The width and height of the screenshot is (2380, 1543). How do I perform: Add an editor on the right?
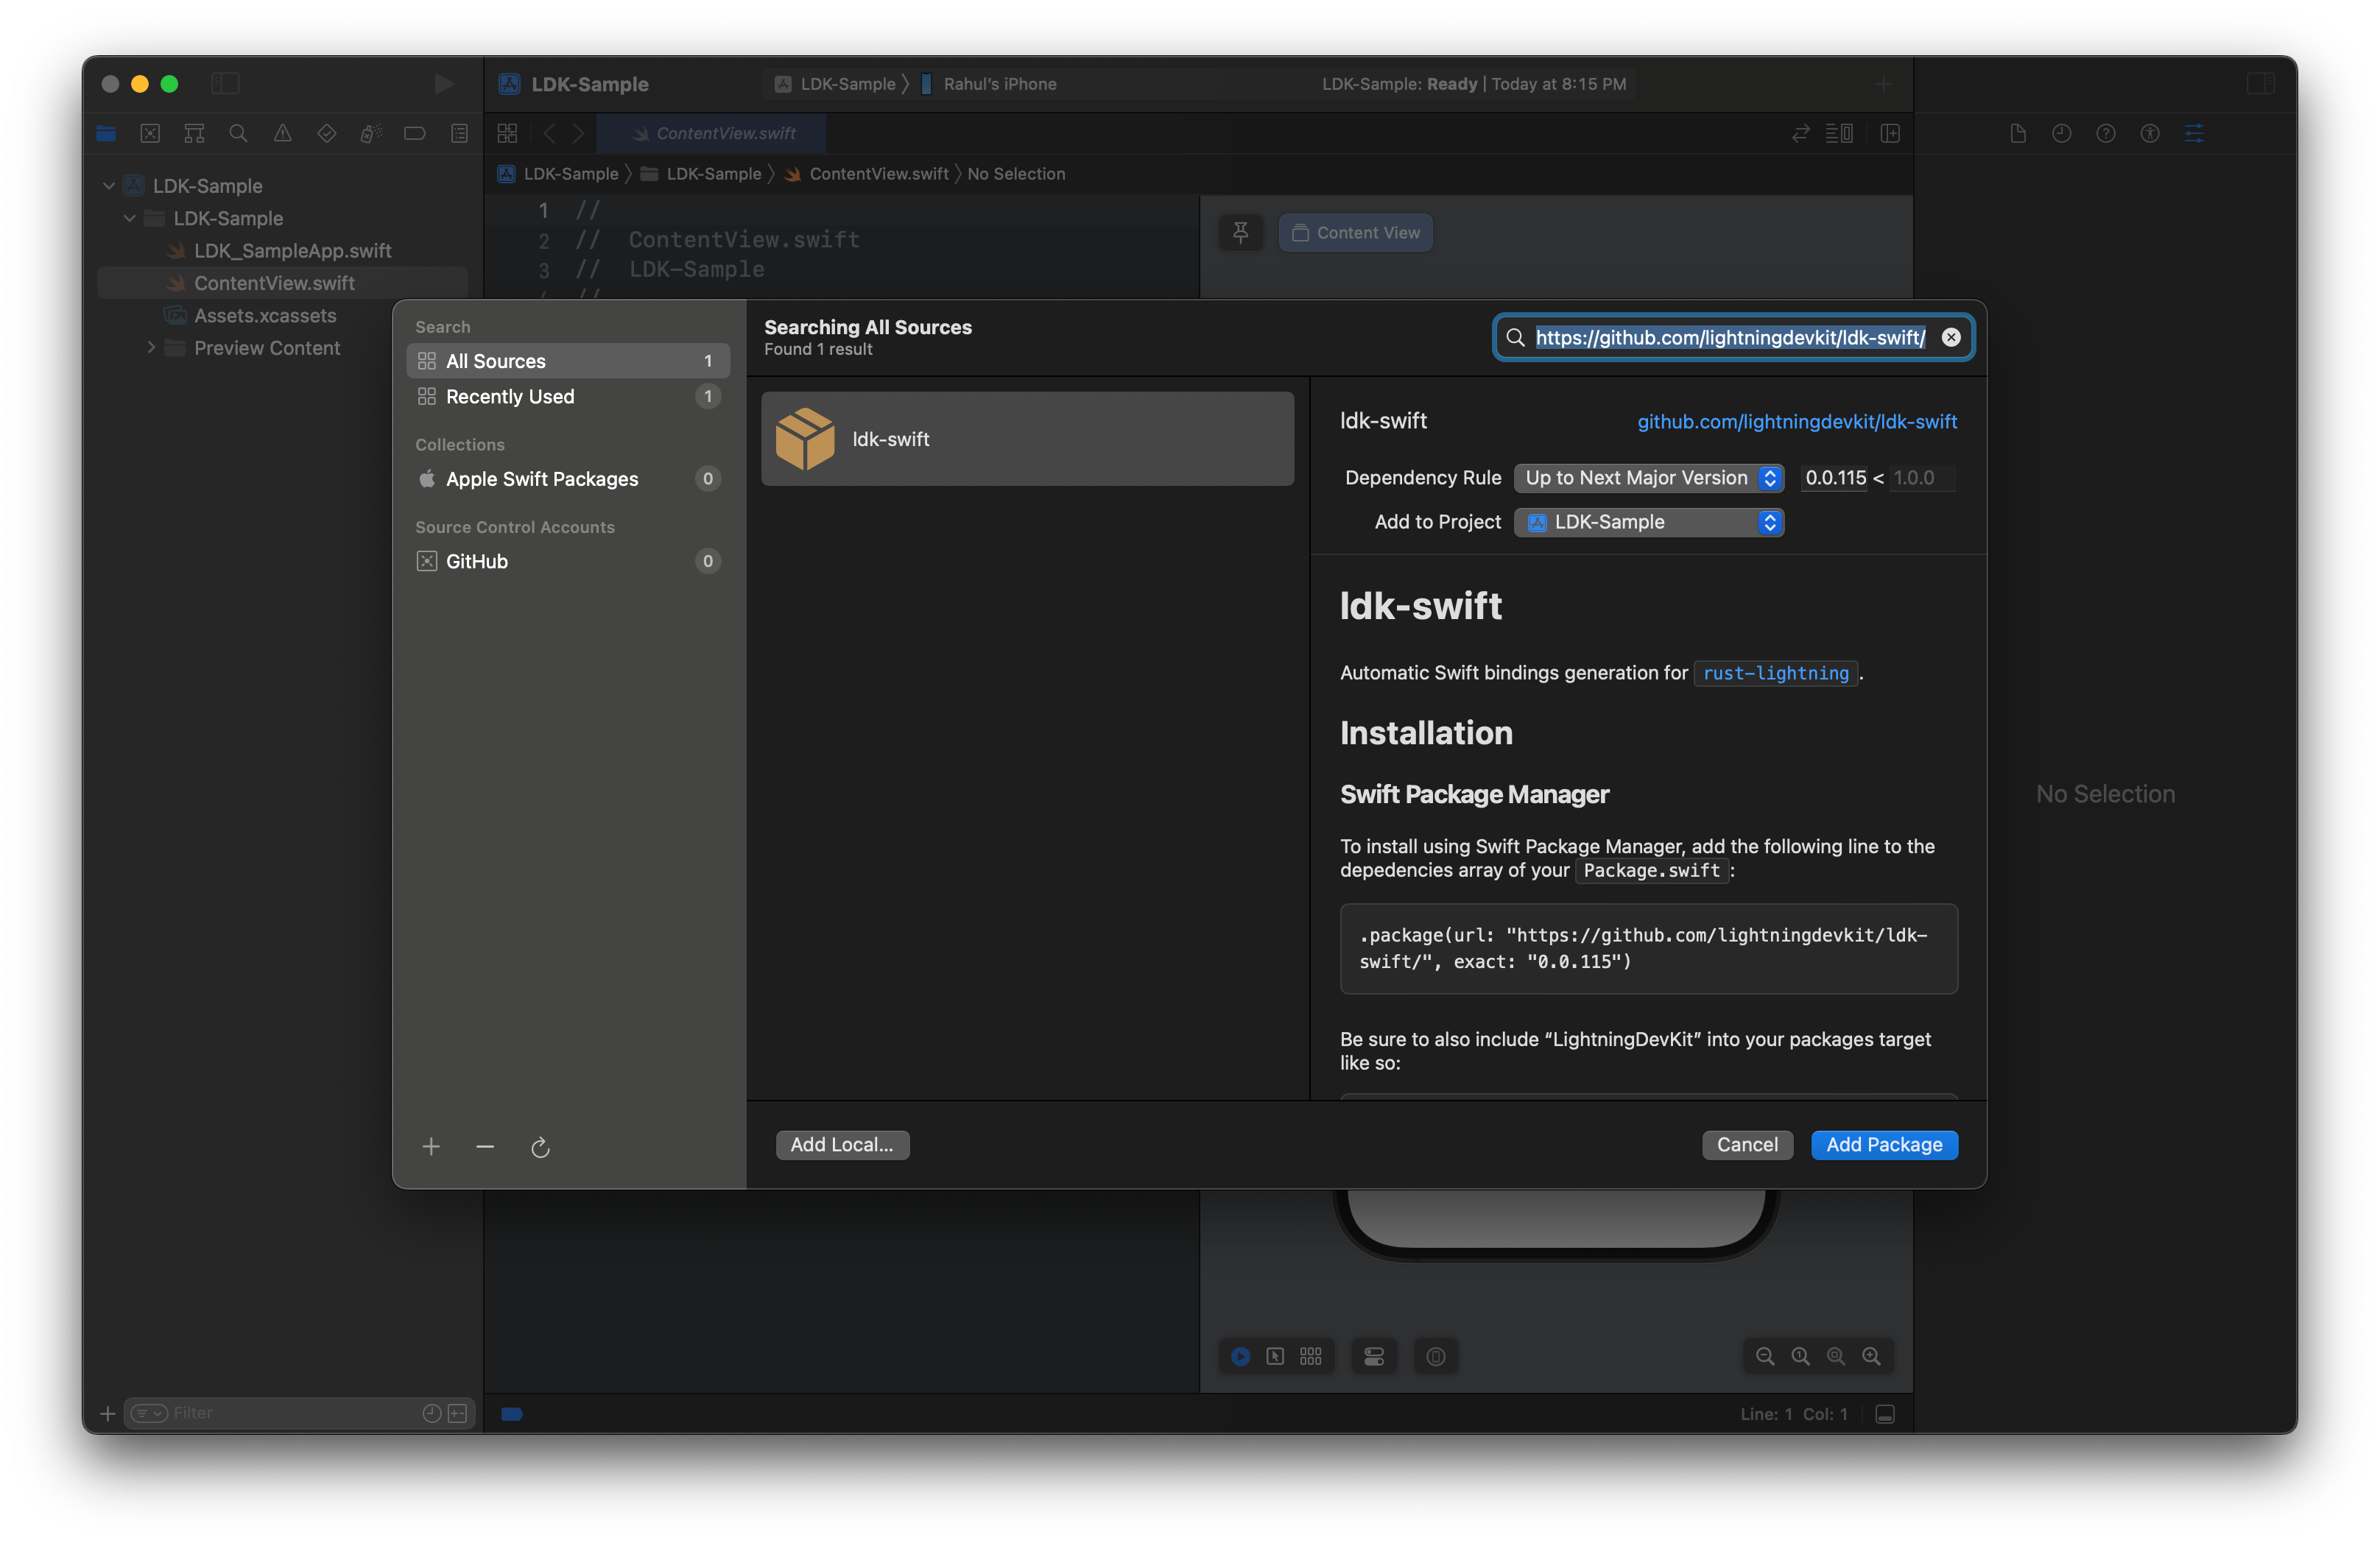1890,133
